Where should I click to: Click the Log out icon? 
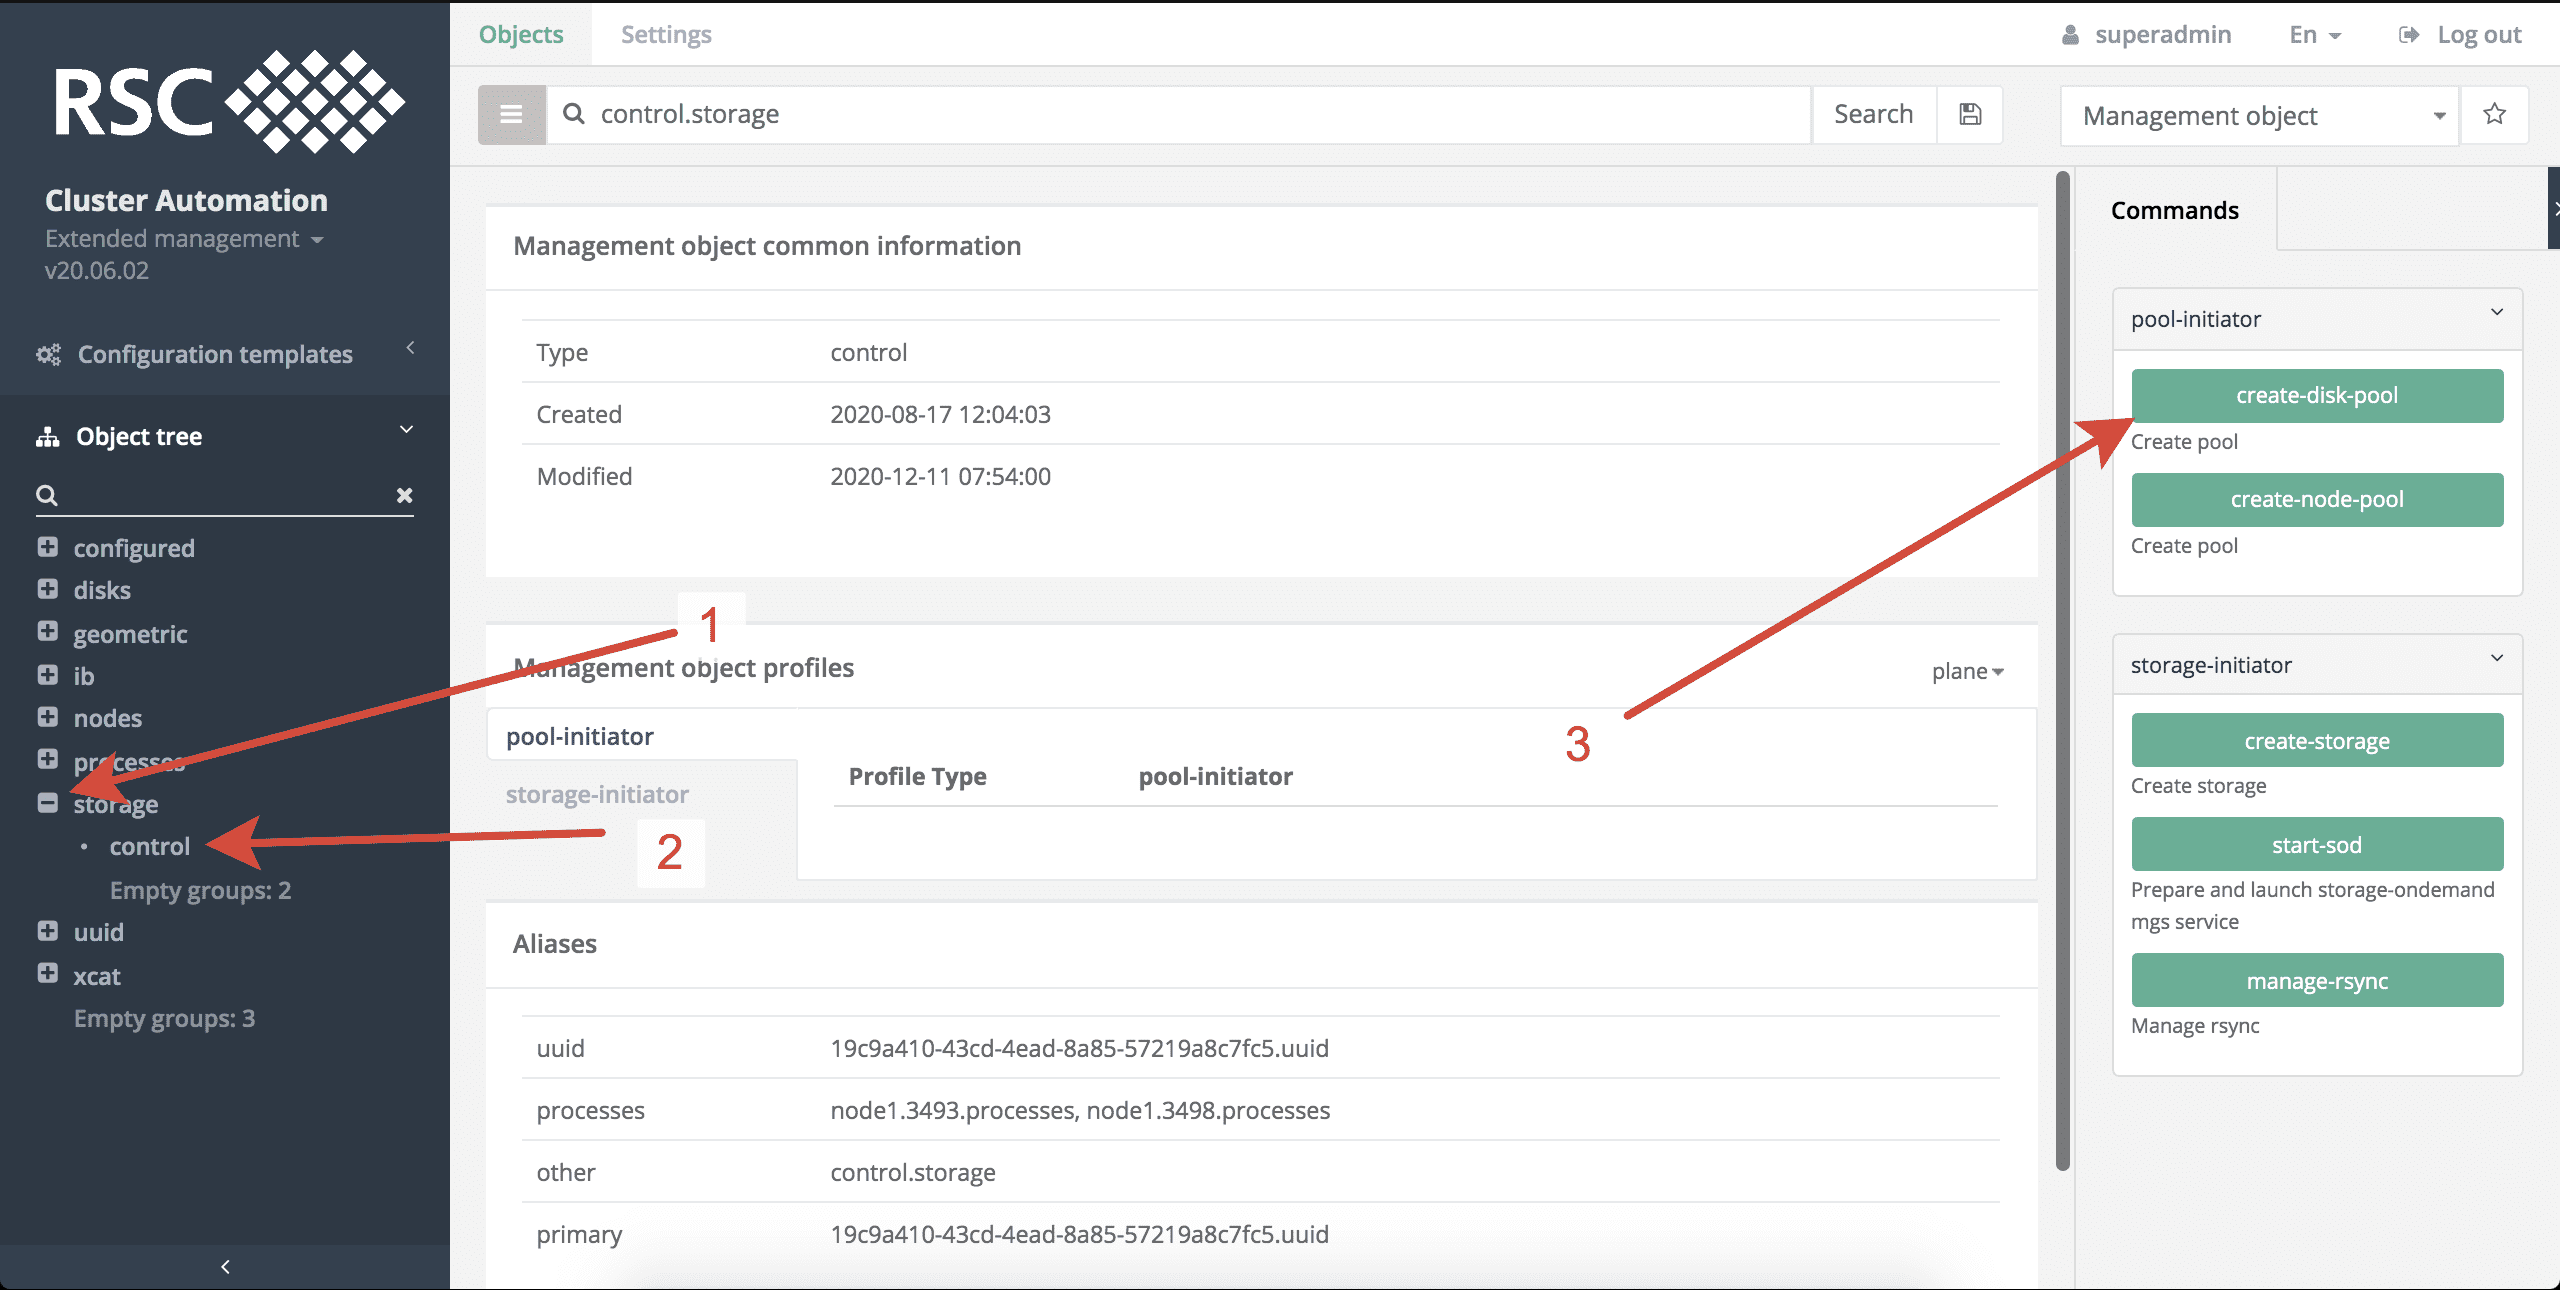[2408, 35]
